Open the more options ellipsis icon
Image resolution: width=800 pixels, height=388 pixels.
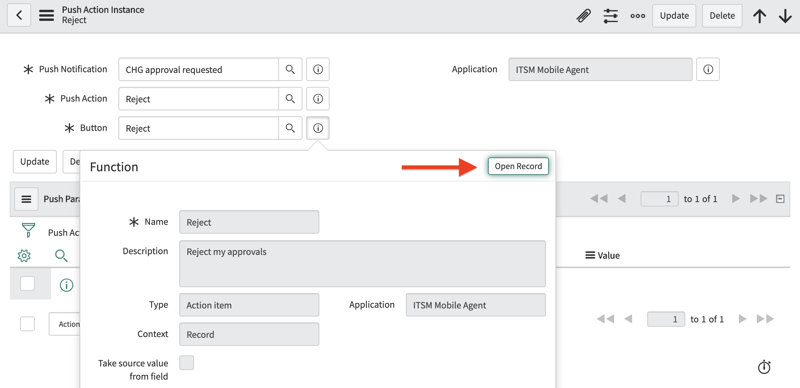(637, 16)
